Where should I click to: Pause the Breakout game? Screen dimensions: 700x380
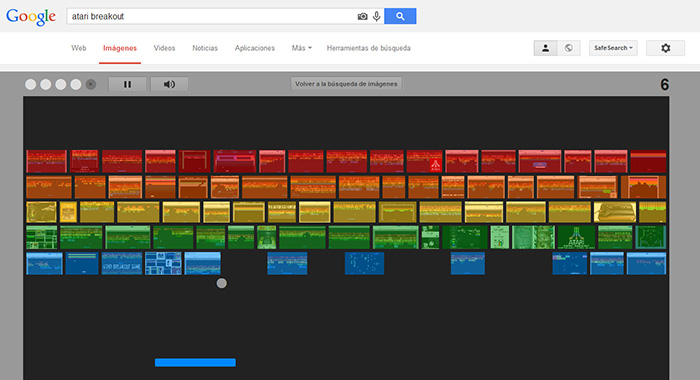point(127,84)
